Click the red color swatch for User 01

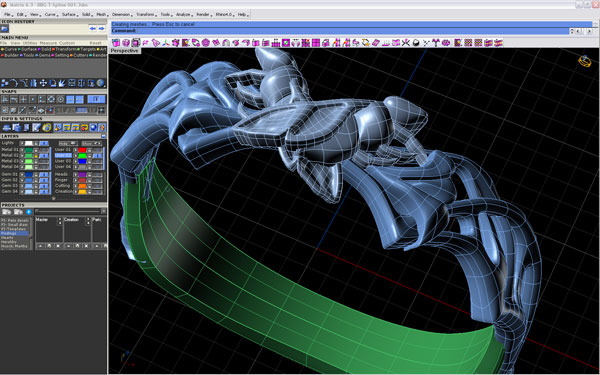(x=83, y=150)
